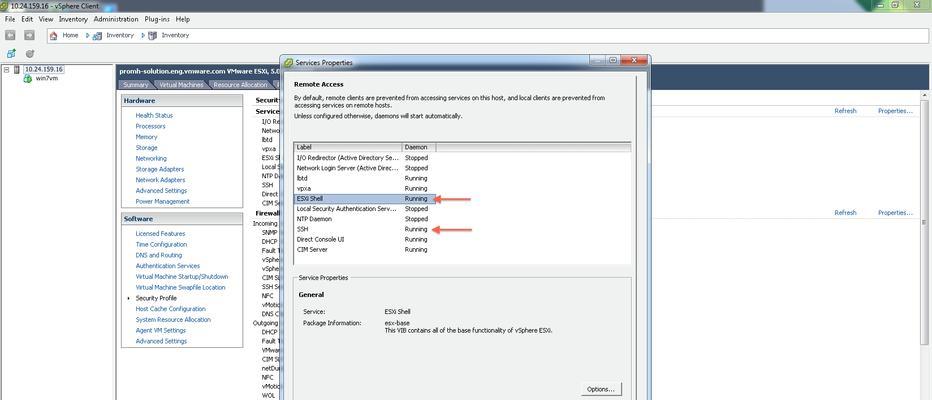Click the second Inventory icon in the breadcrumb

[x=153, y=36]
